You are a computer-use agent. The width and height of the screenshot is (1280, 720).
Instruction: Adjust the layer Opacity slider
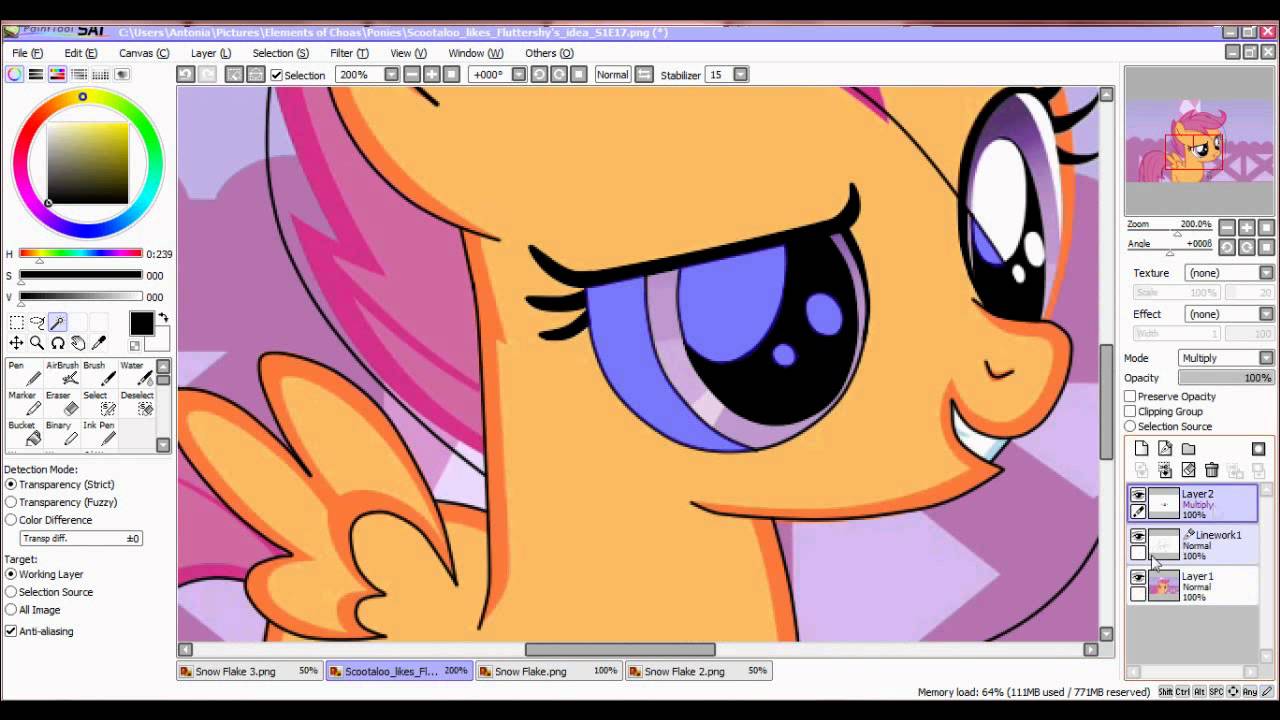1226,378
